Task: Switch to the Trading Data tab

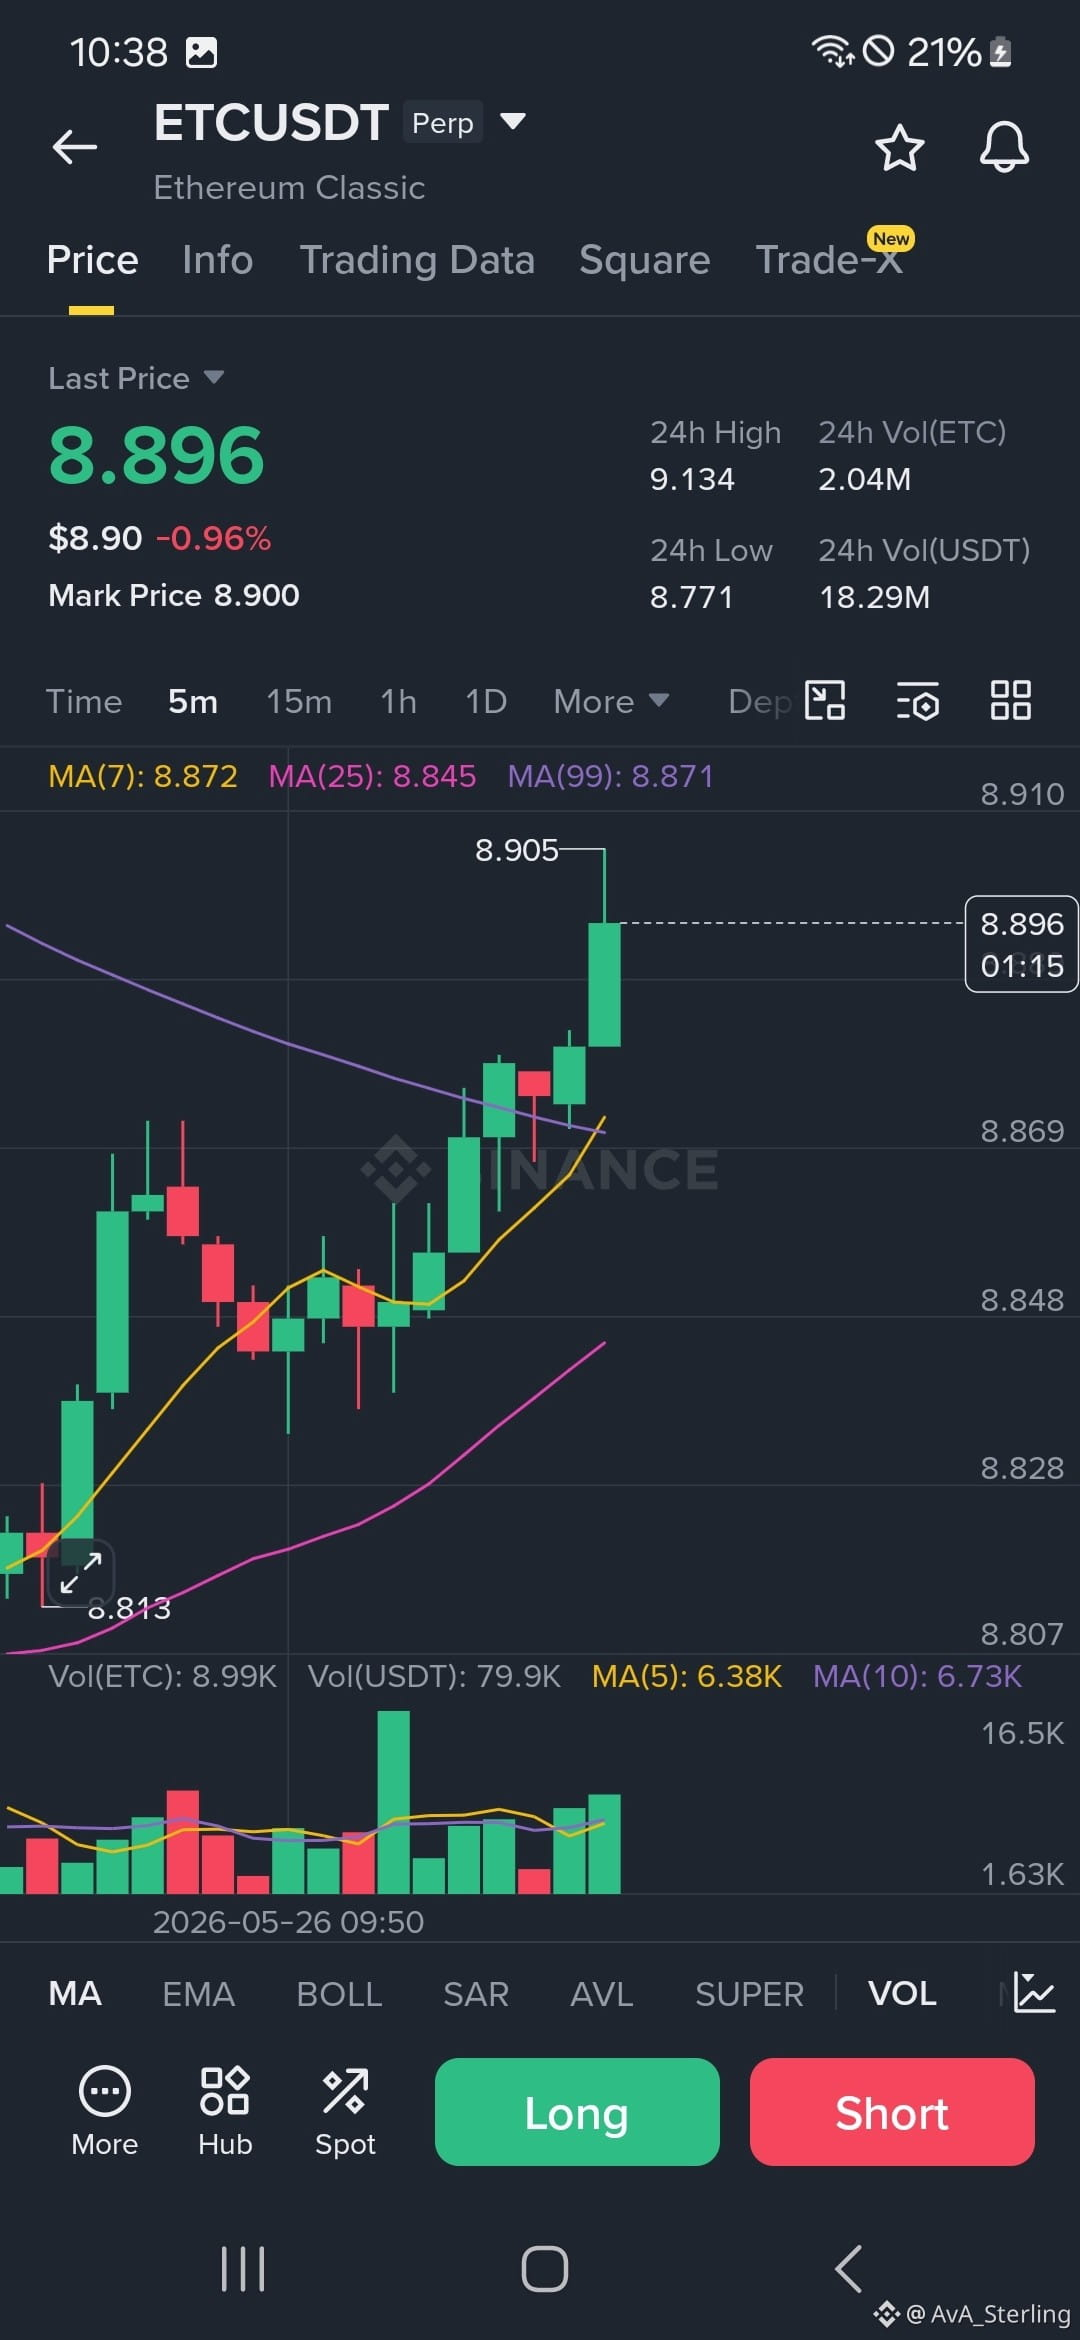Action: [x=417, y=260]
